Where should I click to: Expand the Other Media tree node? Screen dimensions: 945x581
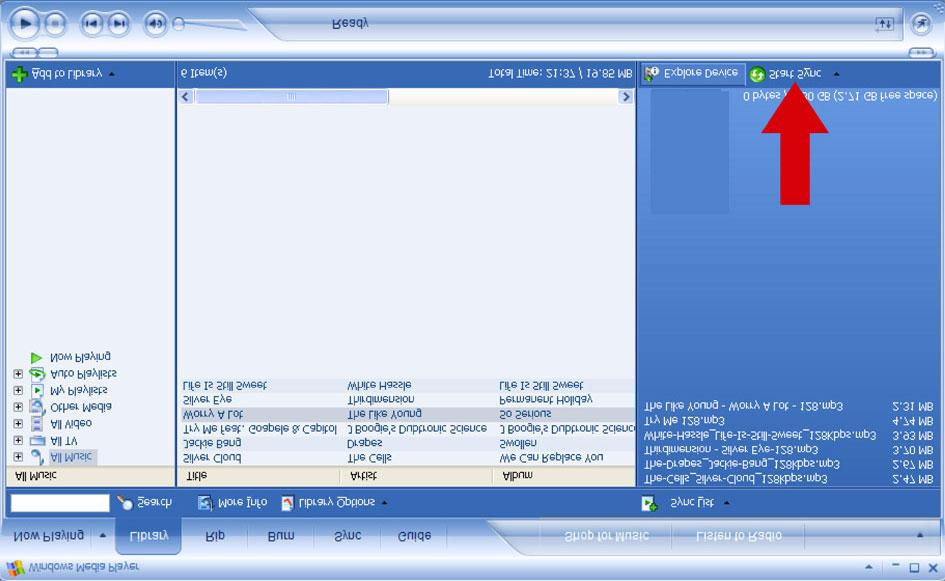point(18,407)
